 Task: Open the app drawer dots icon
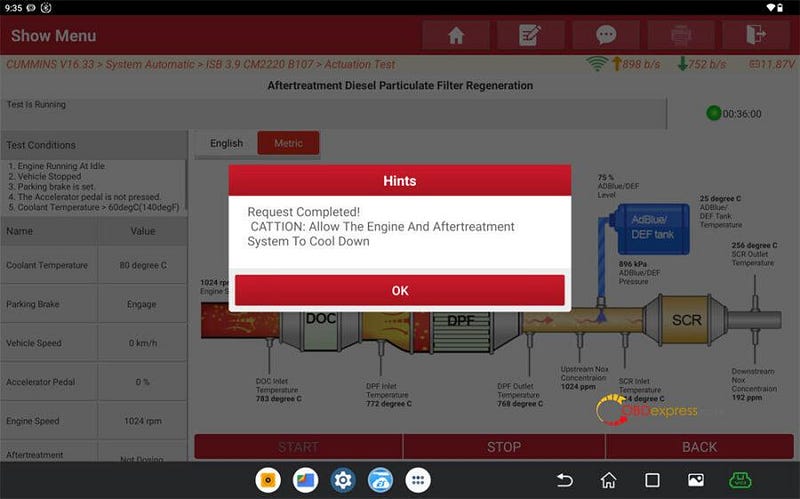tap(418, 480)
